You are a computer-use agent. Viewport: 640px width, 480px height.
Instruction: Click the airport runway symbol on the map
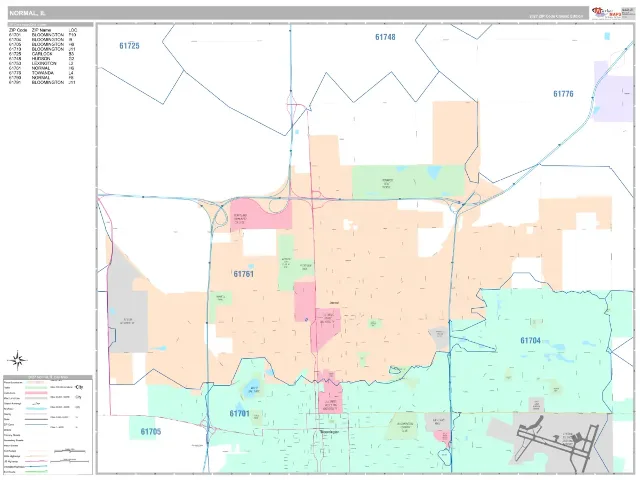pos(558,444)
